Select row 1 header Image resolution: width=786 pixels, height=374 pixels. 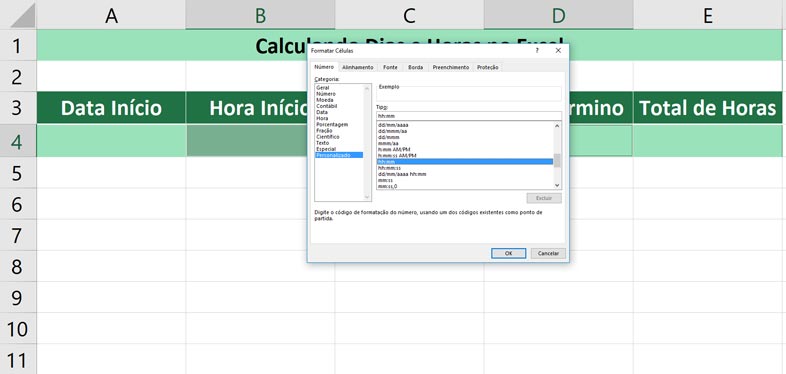(x=18, y=45)
